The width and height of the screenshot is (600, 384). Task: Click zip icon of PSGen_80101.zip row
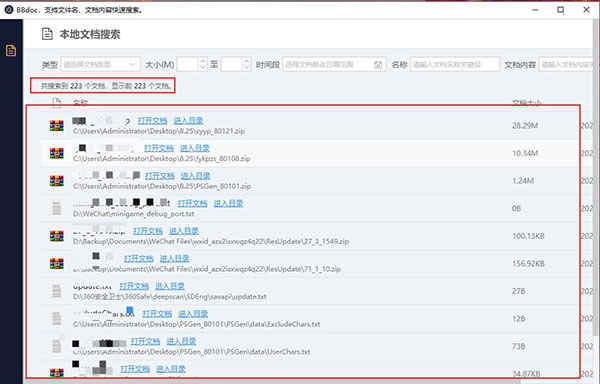(x=57, y=181)
